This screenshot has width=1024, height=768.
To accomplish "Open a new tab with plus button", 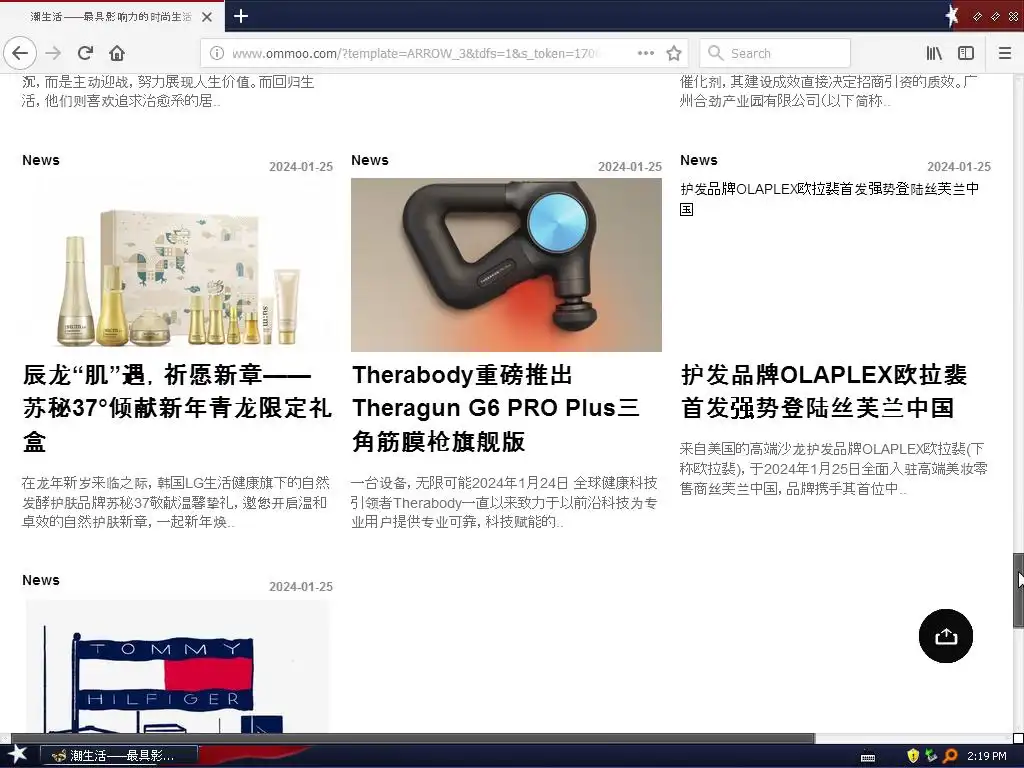I will coord(240,16).
